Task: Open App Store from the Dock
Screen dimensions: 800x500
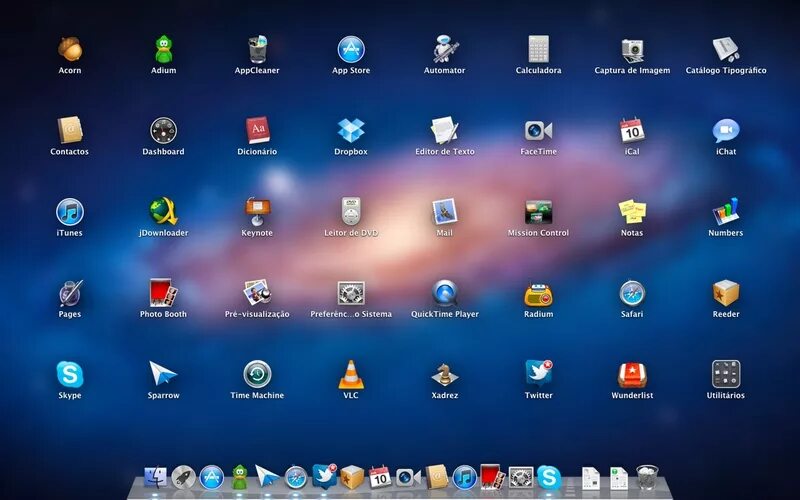Action: 212,478
